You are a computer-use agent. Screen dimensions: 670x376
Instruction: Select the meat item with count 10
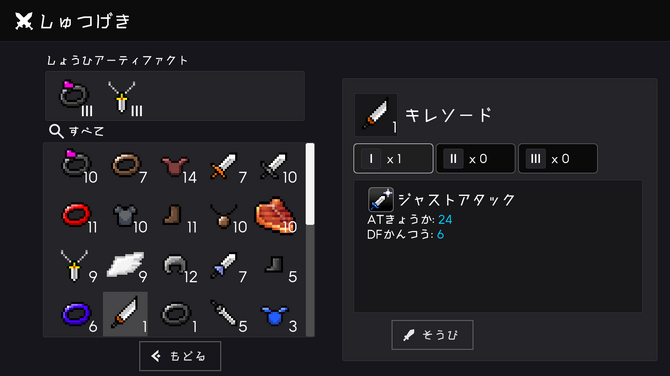(x=275, y=214)
